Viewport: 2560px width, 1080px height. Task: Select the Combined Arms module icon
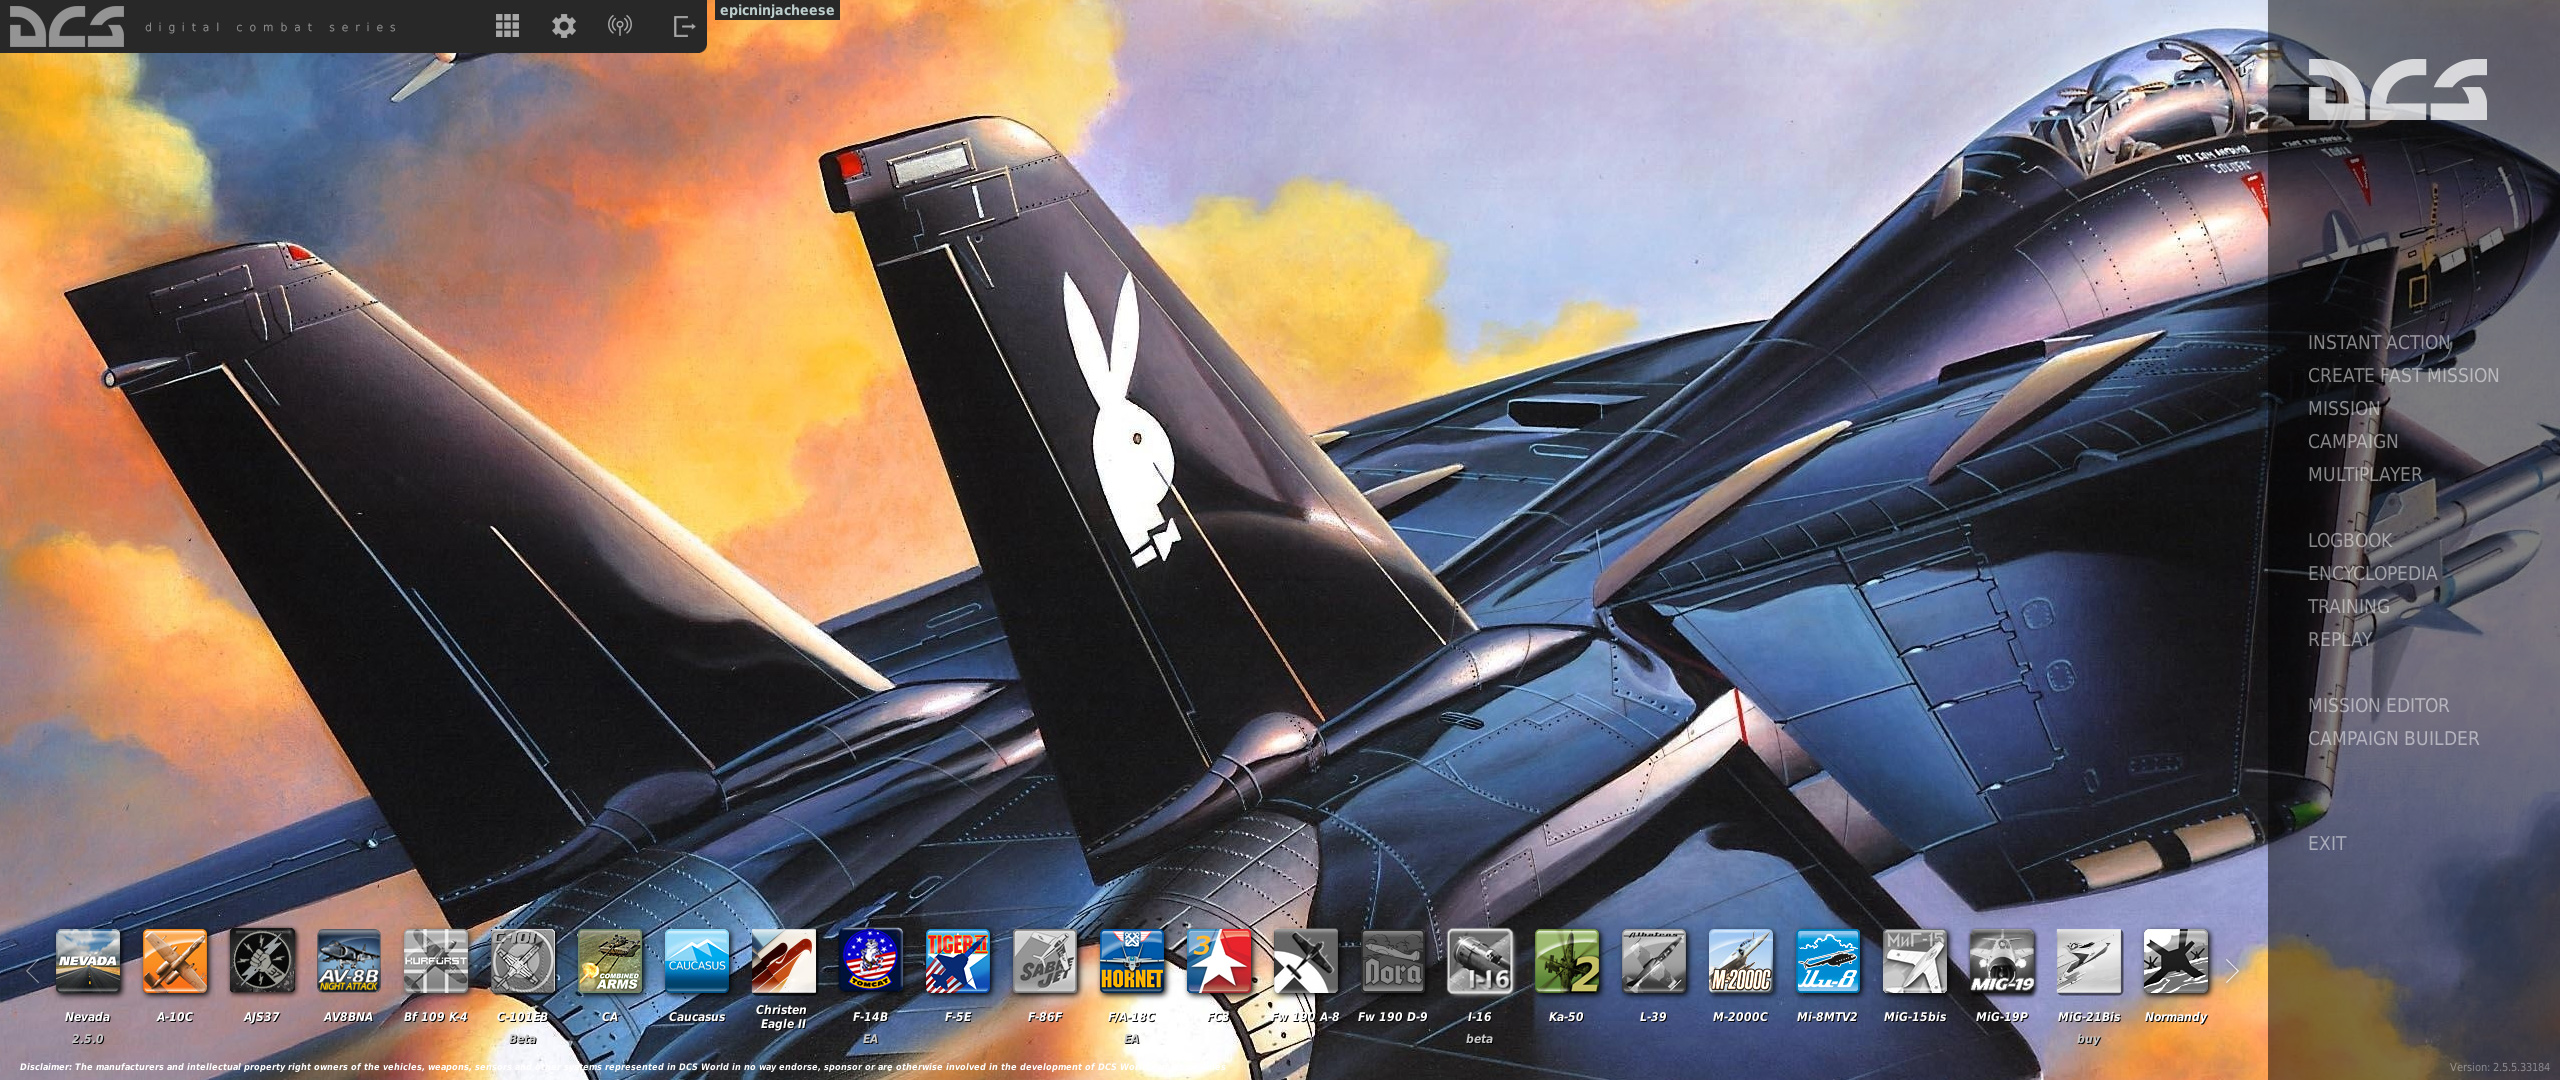610,961
